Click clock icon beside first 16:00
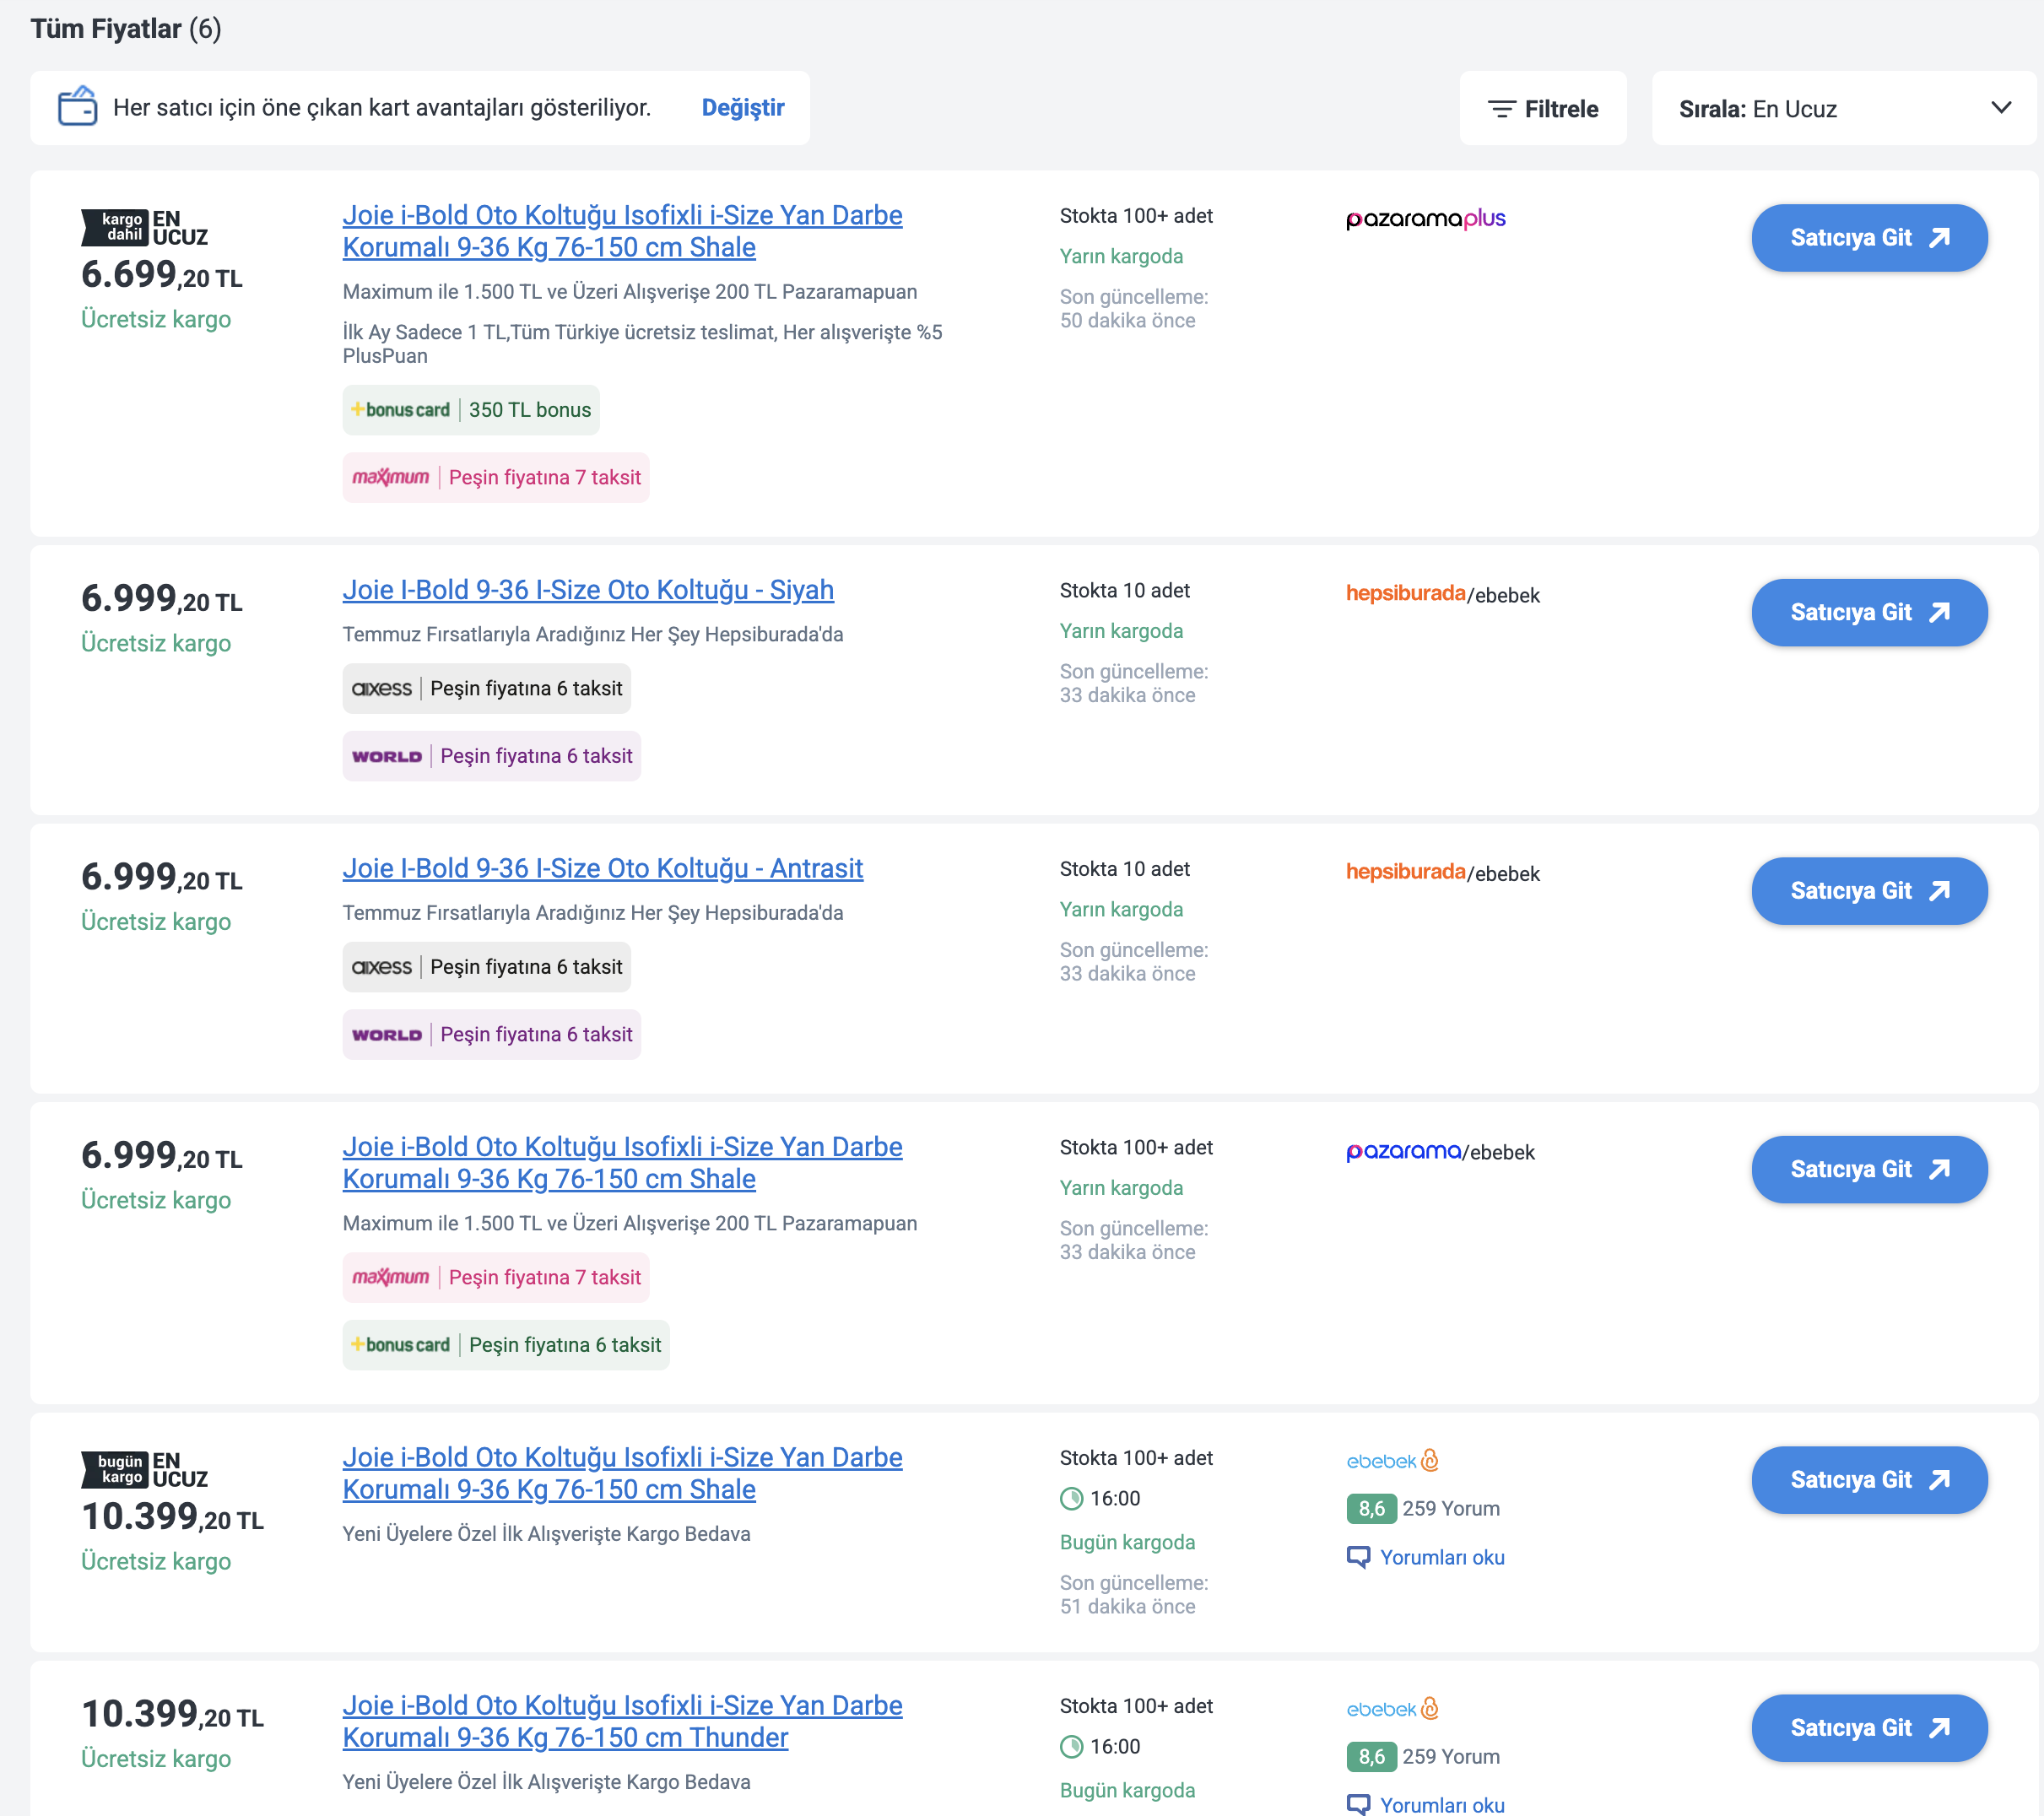 [1071, 1499]
